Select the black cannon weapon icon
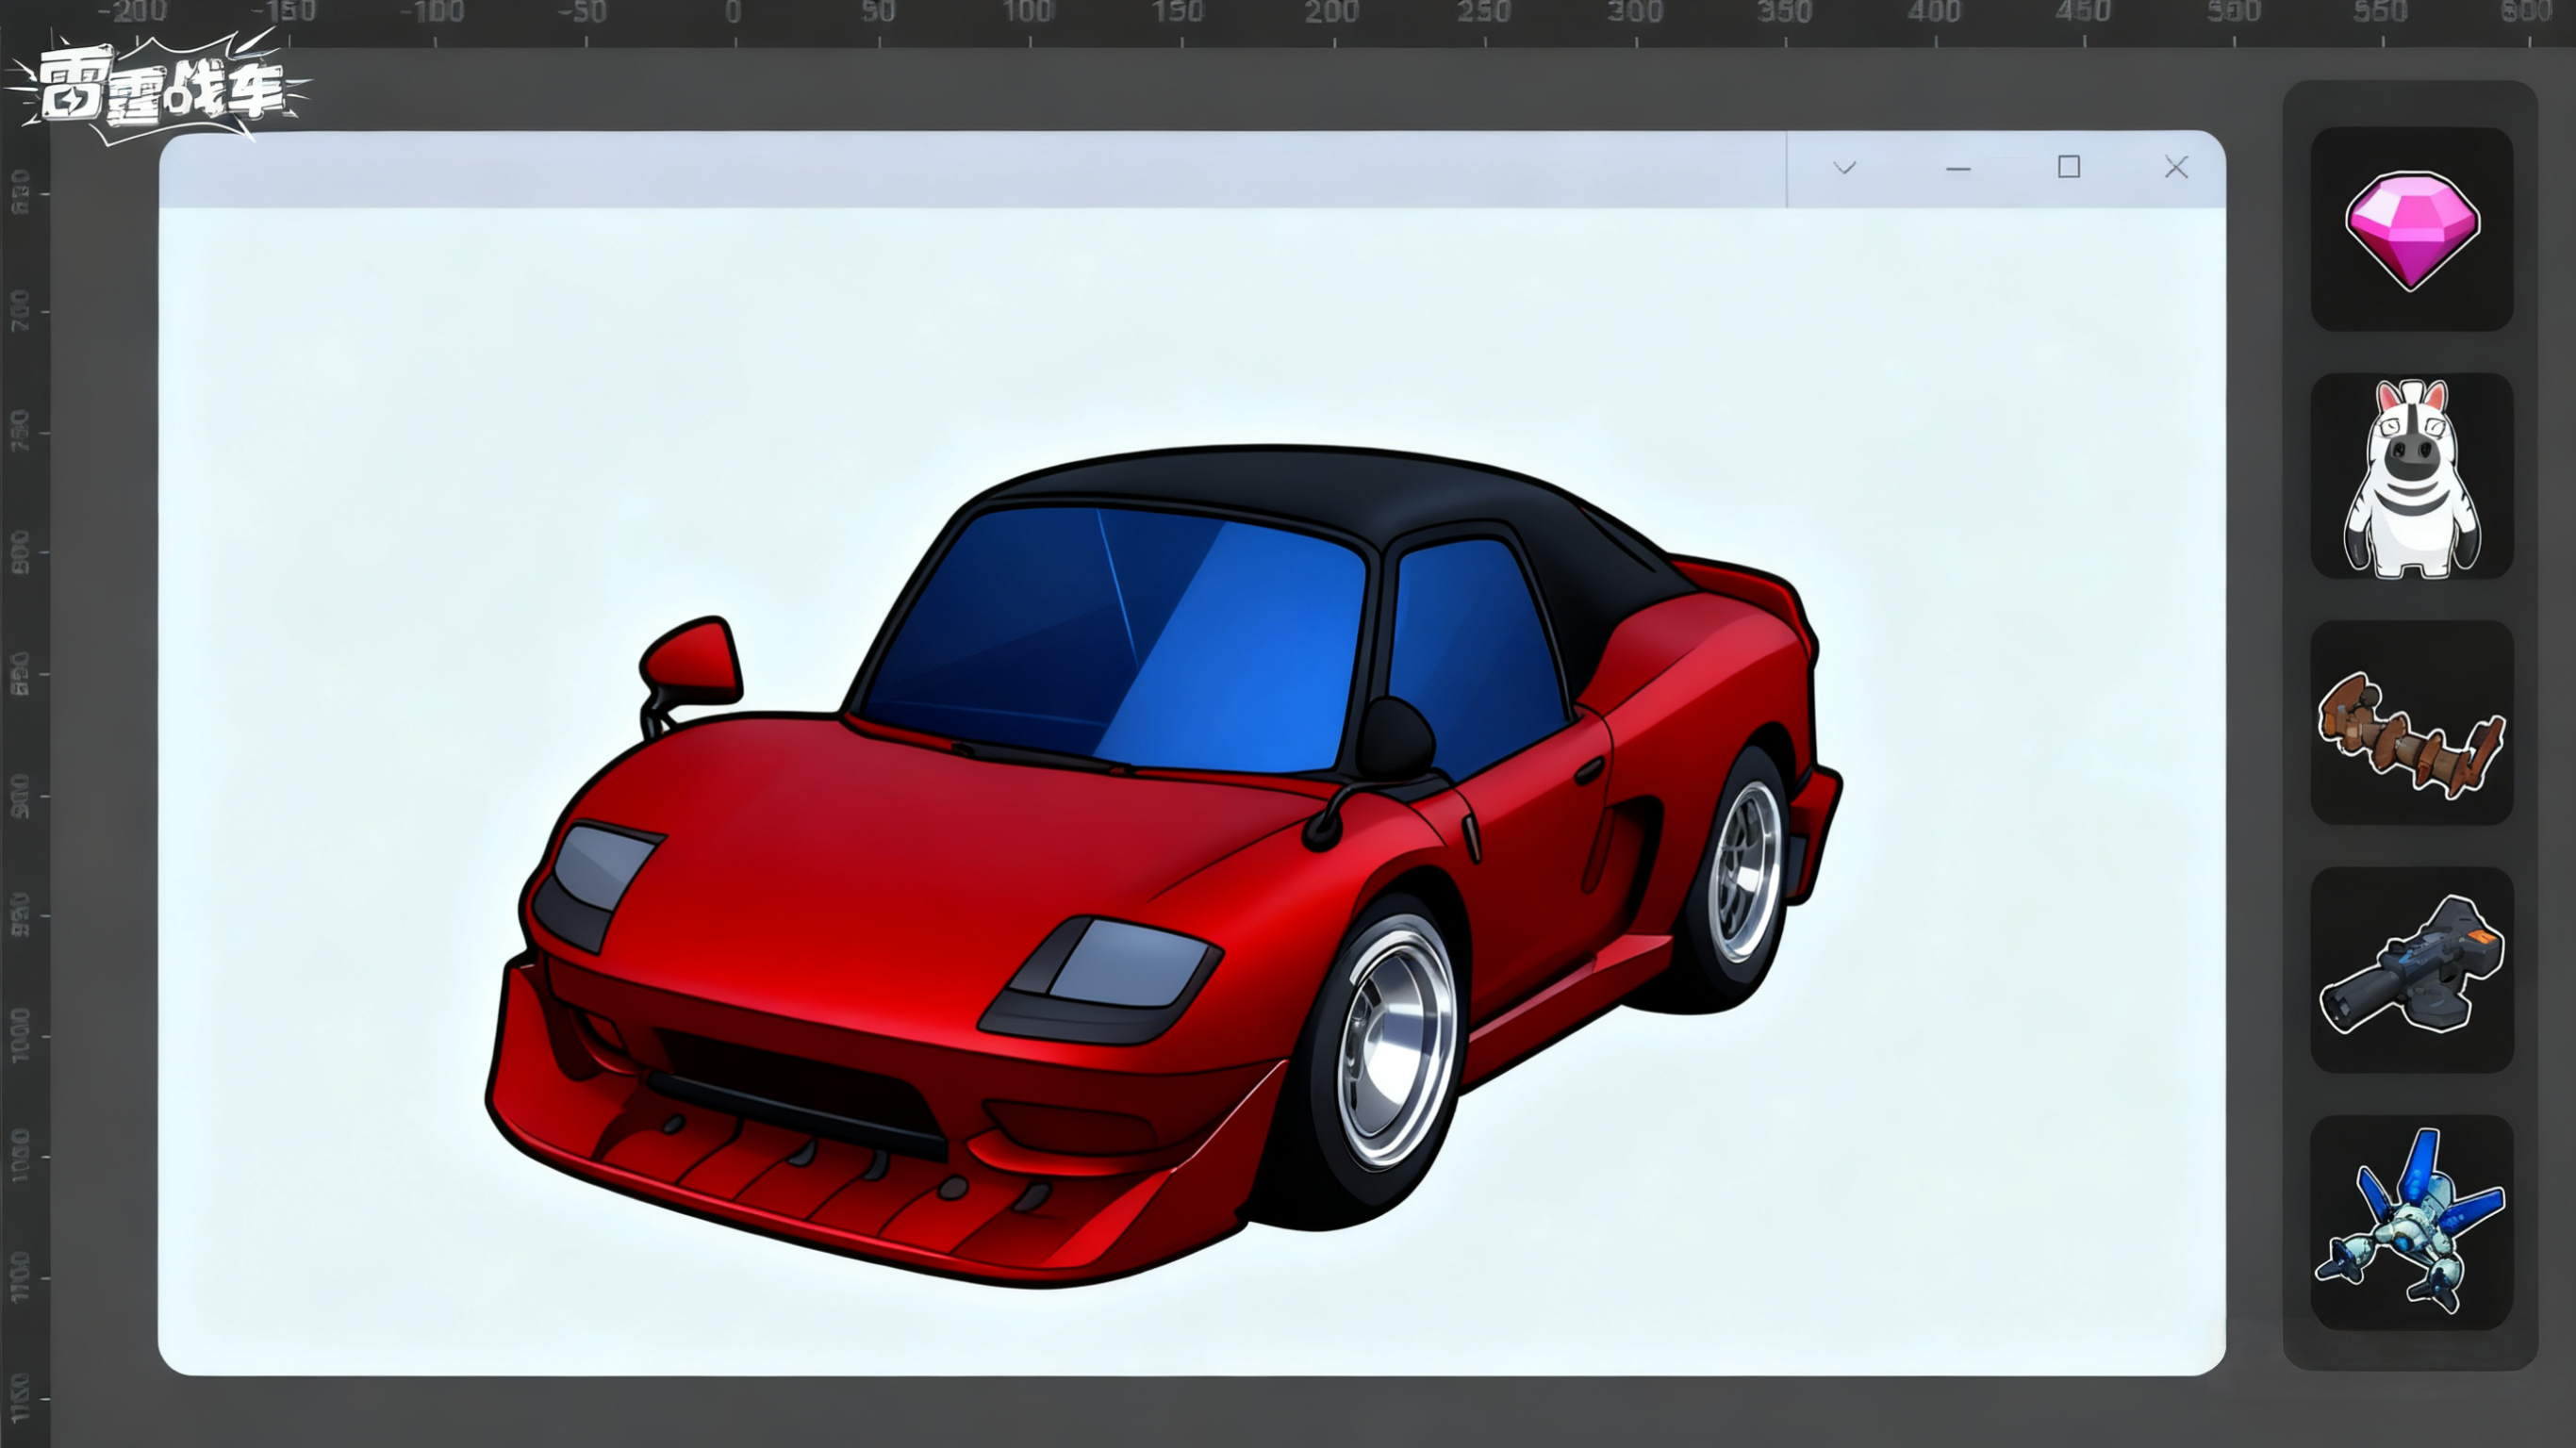 2411,970
